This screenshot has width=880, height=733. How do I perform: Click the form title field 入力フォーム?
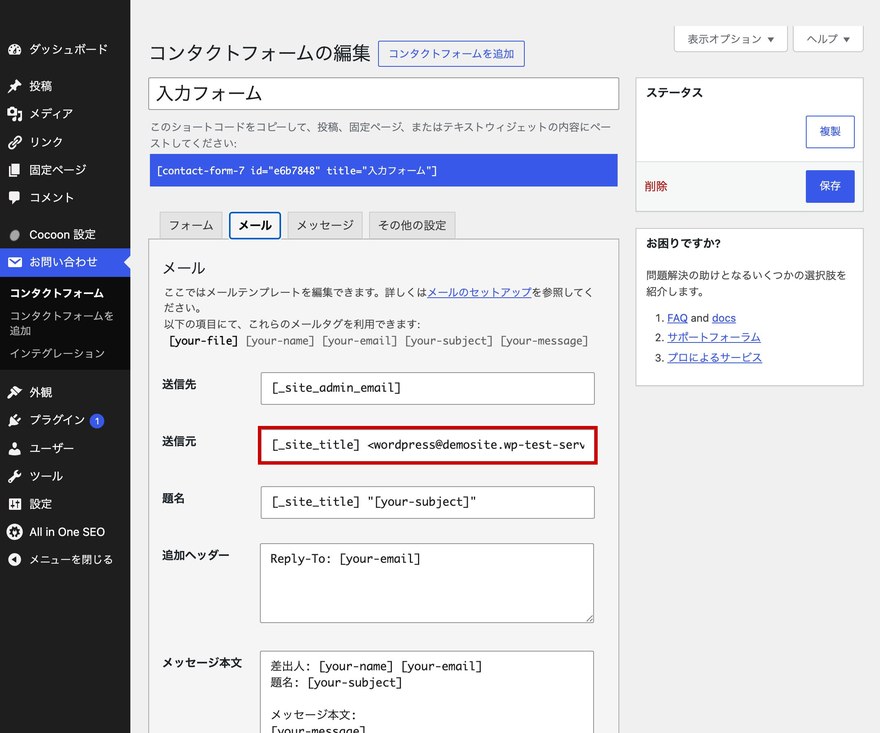[x=384, y=94]
